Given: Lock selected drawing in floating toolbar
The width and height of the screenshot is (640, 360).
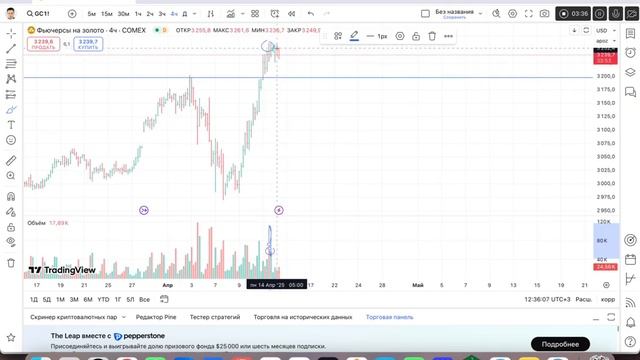Looking at the screenshot, I should [x=416, y=36].
